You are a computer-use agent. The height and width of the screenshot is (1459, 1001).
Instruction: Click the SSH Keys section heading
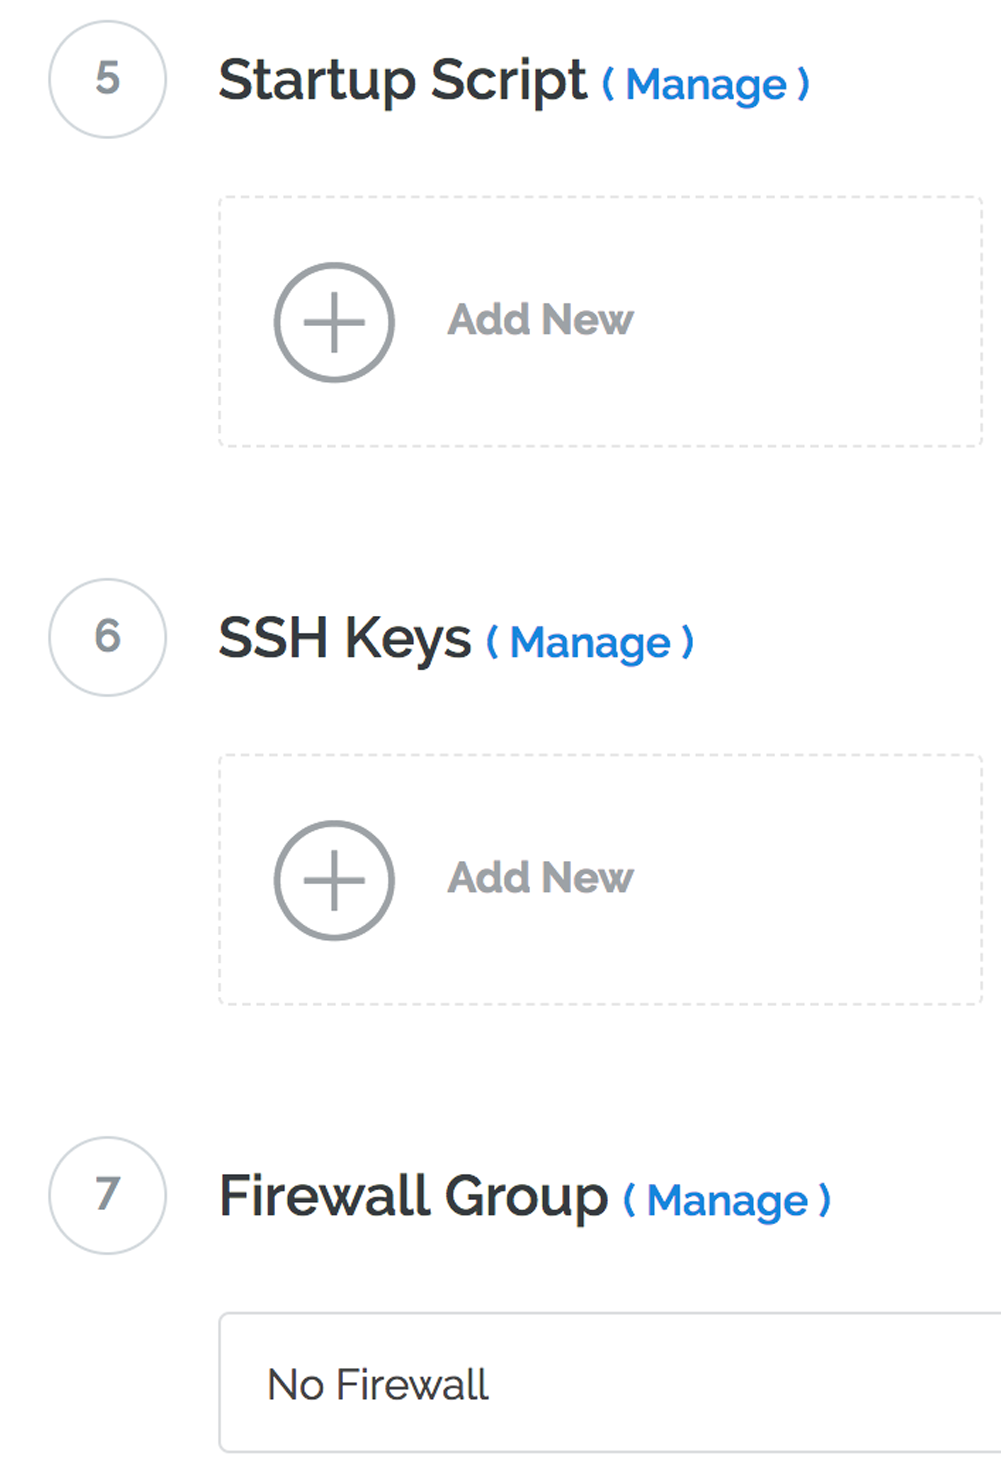344,638
